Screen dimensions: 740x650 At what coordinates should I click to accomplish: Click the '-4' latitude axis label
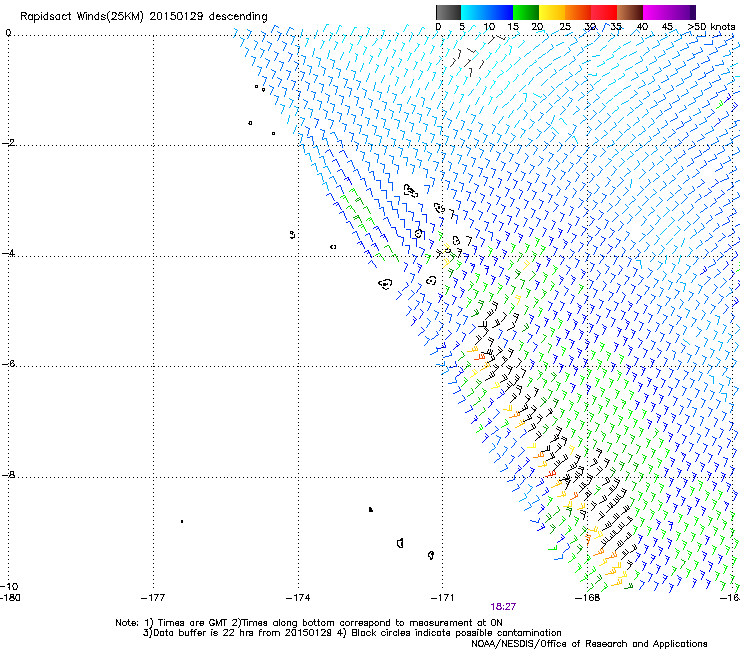click(x=8, y=253)
